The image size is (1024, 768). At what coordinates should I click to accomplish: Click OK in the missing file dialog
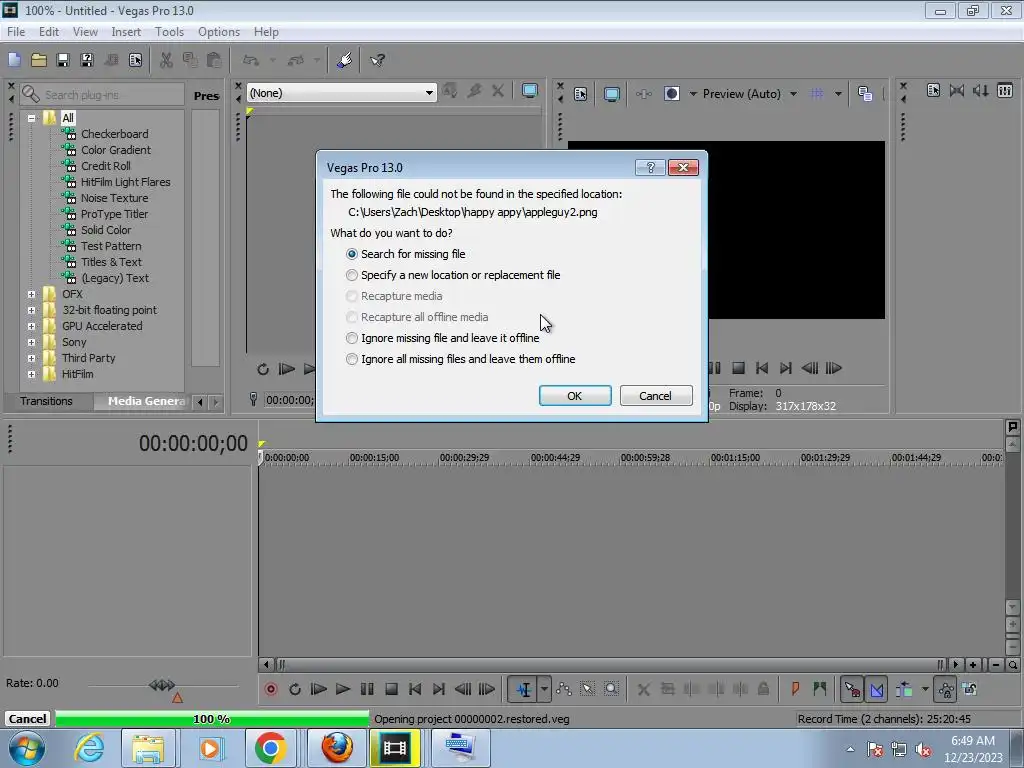pos(575,396)
